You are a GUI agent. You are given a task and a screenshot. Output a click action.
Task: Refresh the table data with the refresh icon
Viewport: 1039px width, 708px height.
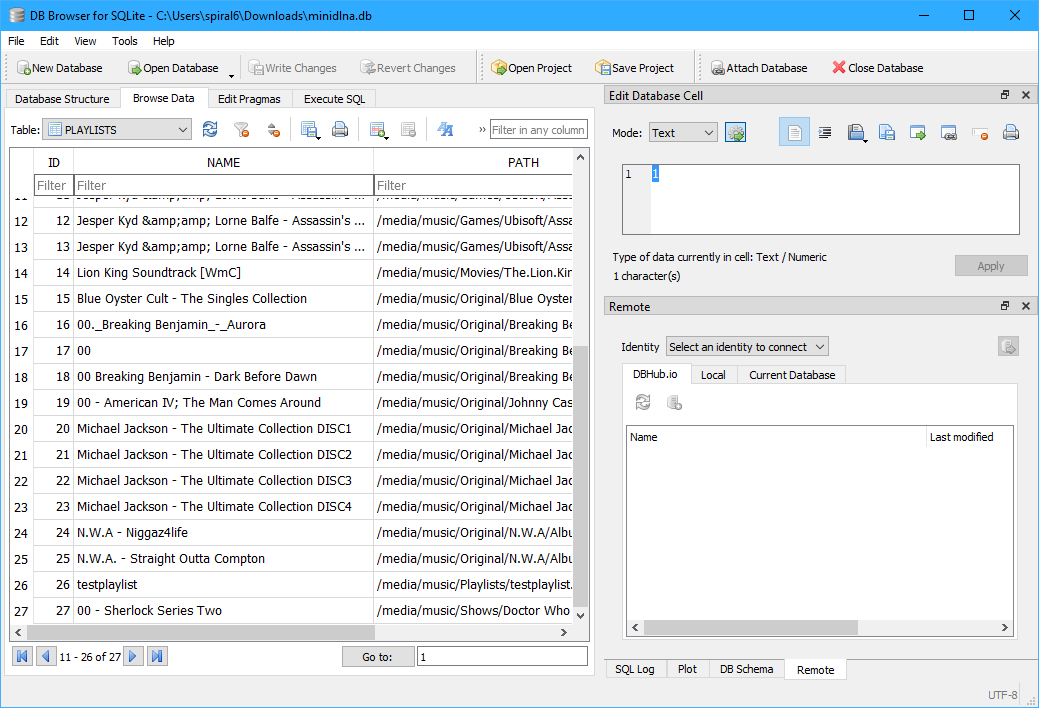[210, 129]
